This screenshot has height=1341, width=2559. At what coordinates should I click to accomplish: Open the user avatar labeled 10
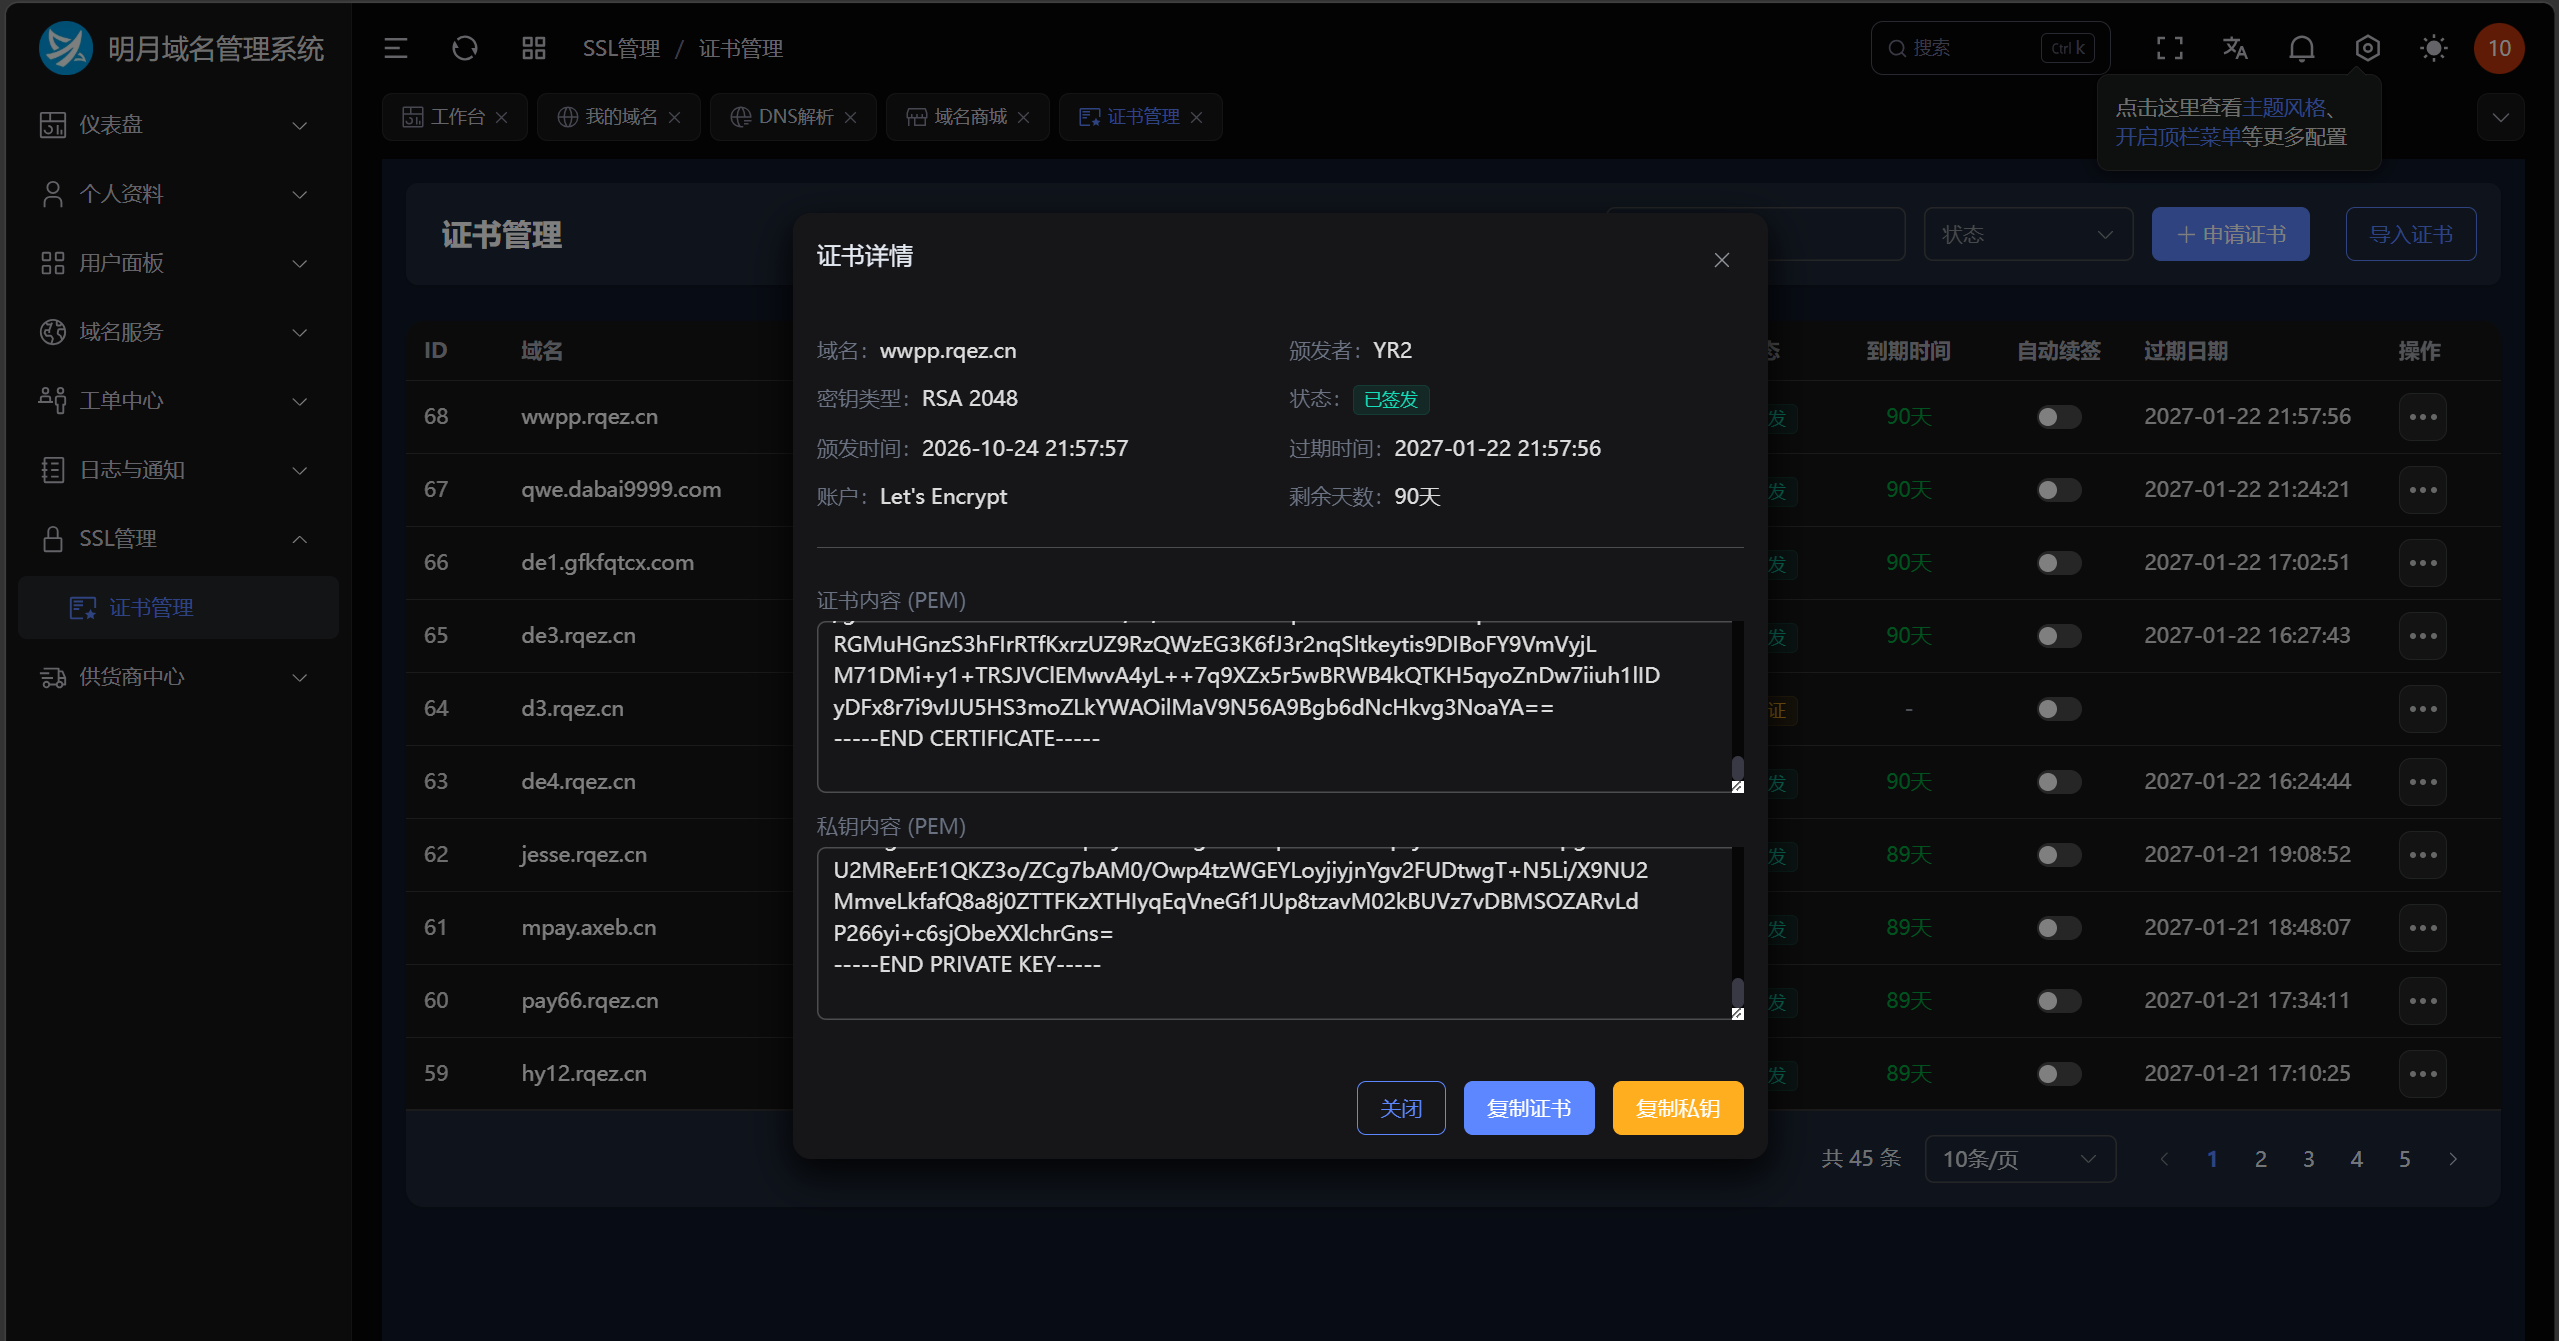2499,48
